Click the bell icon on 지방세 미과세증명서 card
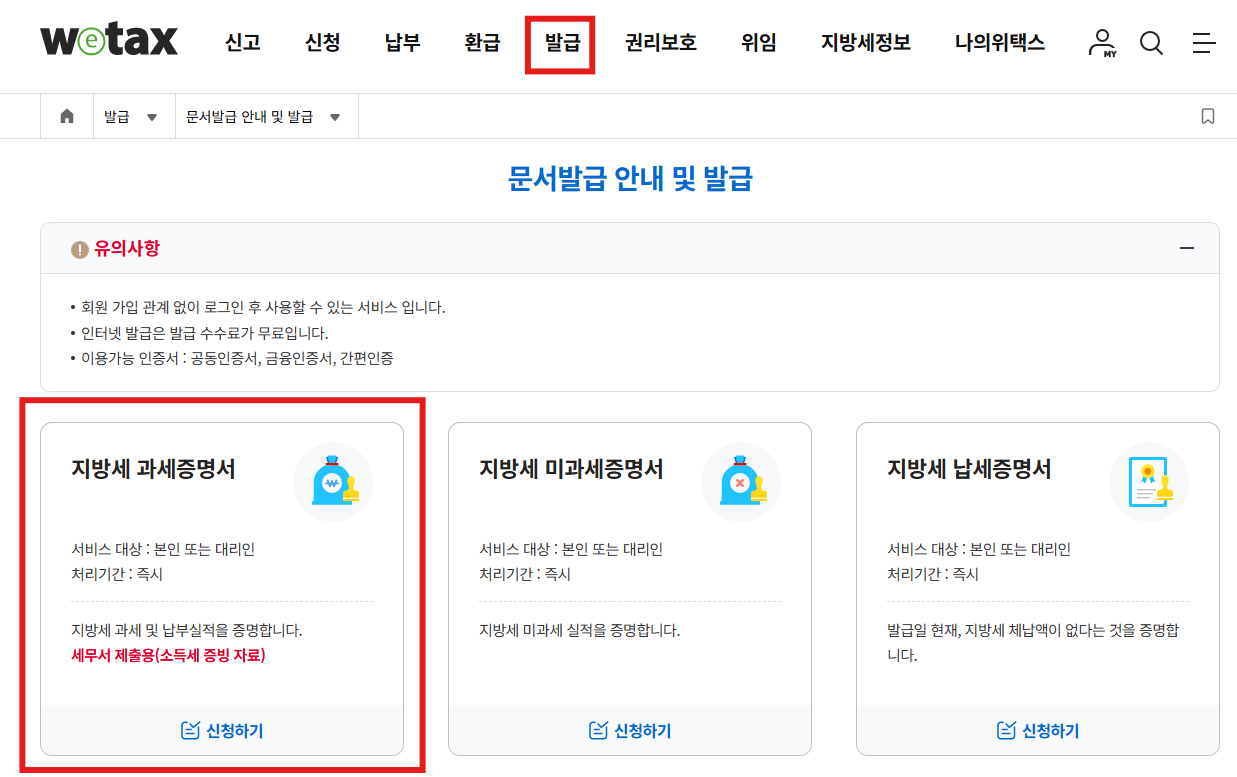 pos(741,481)
